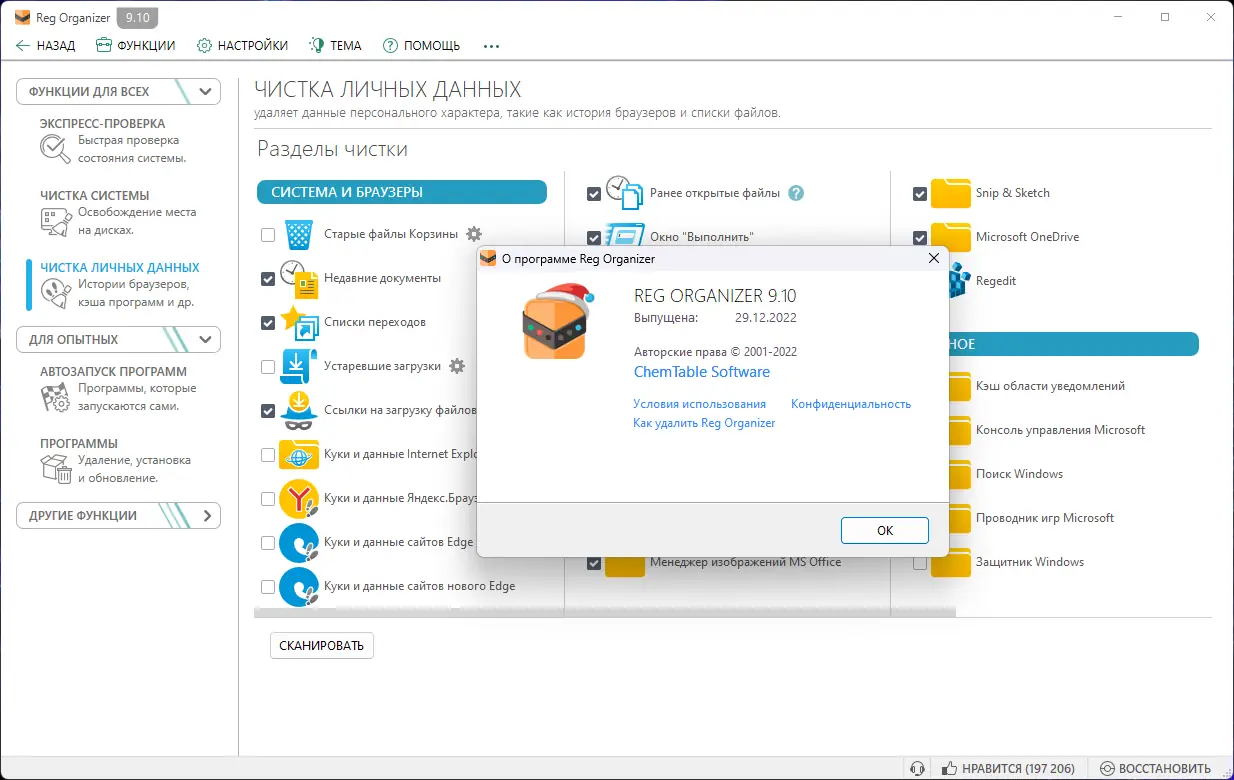Screen dimensions: 1234x780
Task: Click the Microsoft OneDrive folder icon
Action: pyautogui.click(x=951, y=238)
